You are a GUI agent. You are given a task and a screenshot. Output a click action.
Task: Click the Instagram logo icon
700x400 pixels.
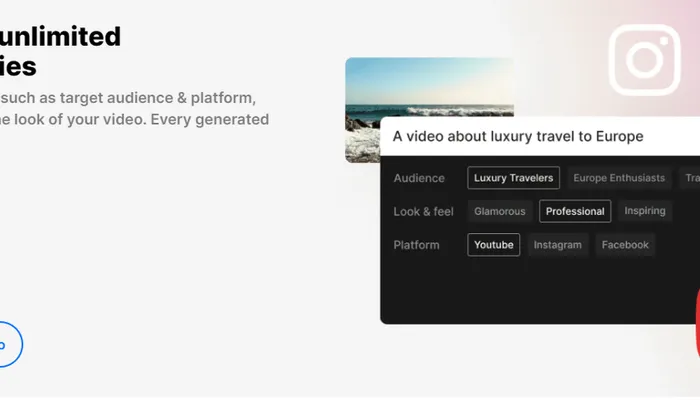click(645, 59)
